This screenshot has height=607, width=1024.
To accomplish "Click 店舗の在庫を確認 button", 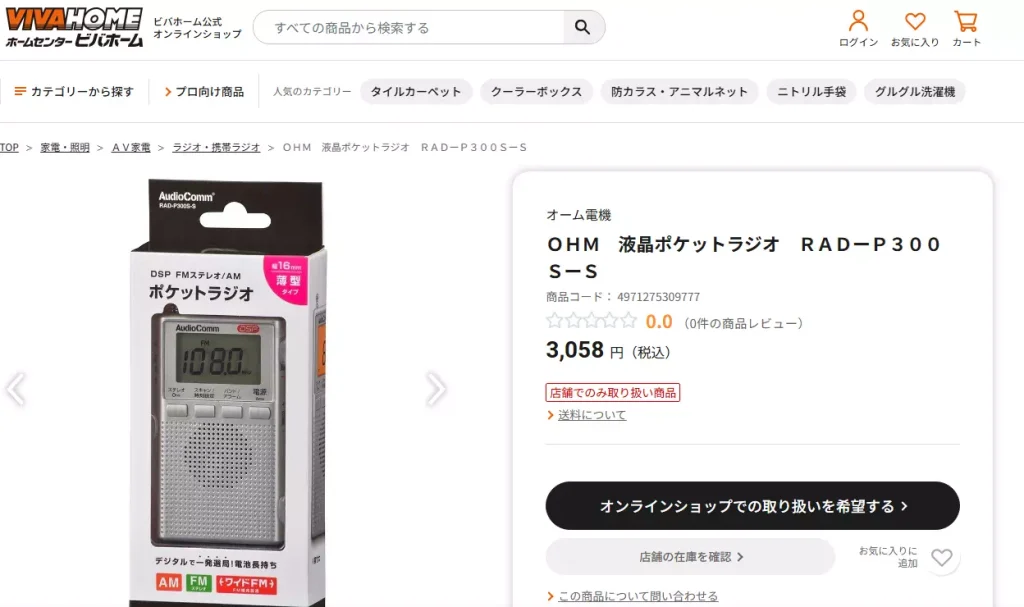I will (690, 557).
